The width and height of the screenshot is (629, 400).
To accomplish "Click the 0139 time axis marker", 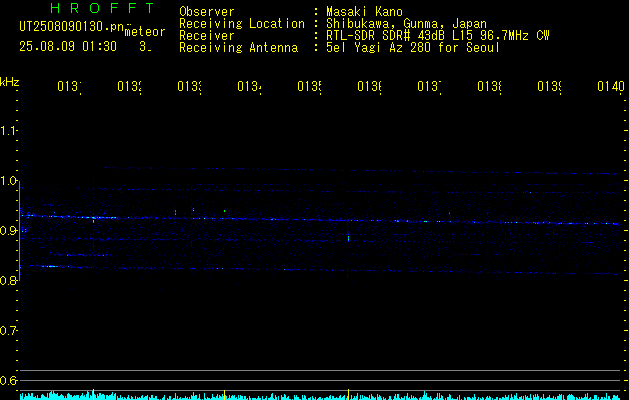I will [549, 86].
